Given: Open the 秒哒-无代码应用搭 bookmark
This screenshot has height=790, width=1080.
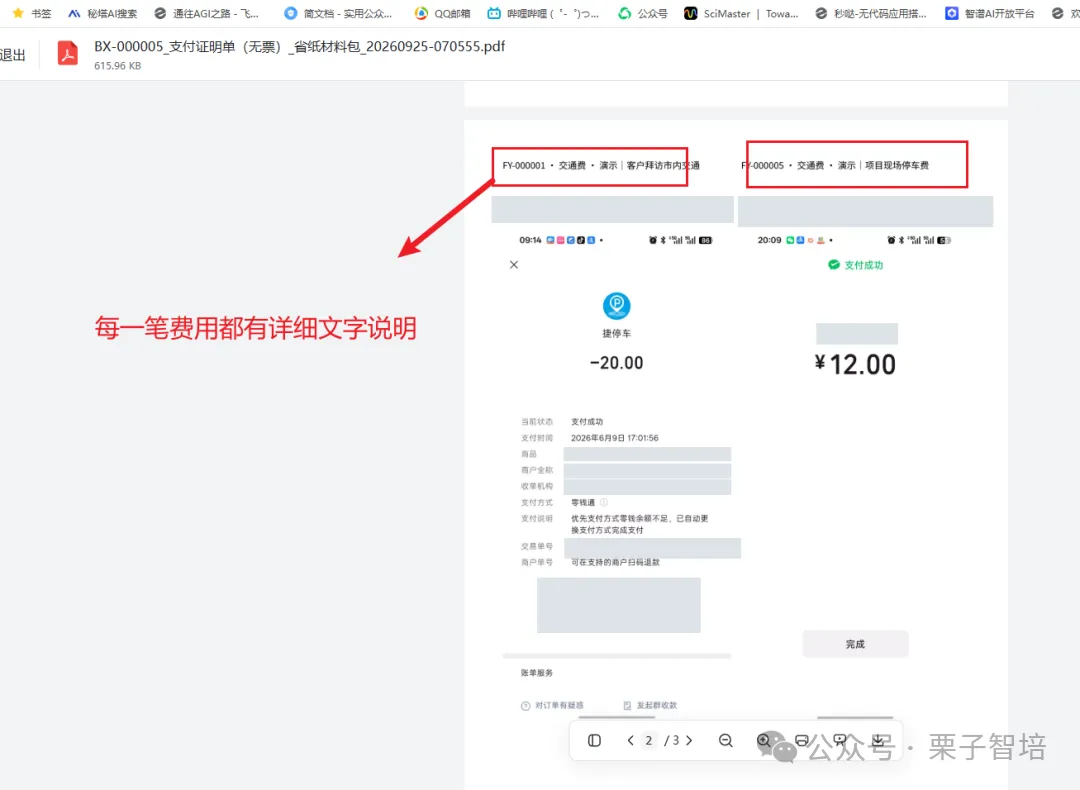Looking at the screenshot, I should 871,13.
